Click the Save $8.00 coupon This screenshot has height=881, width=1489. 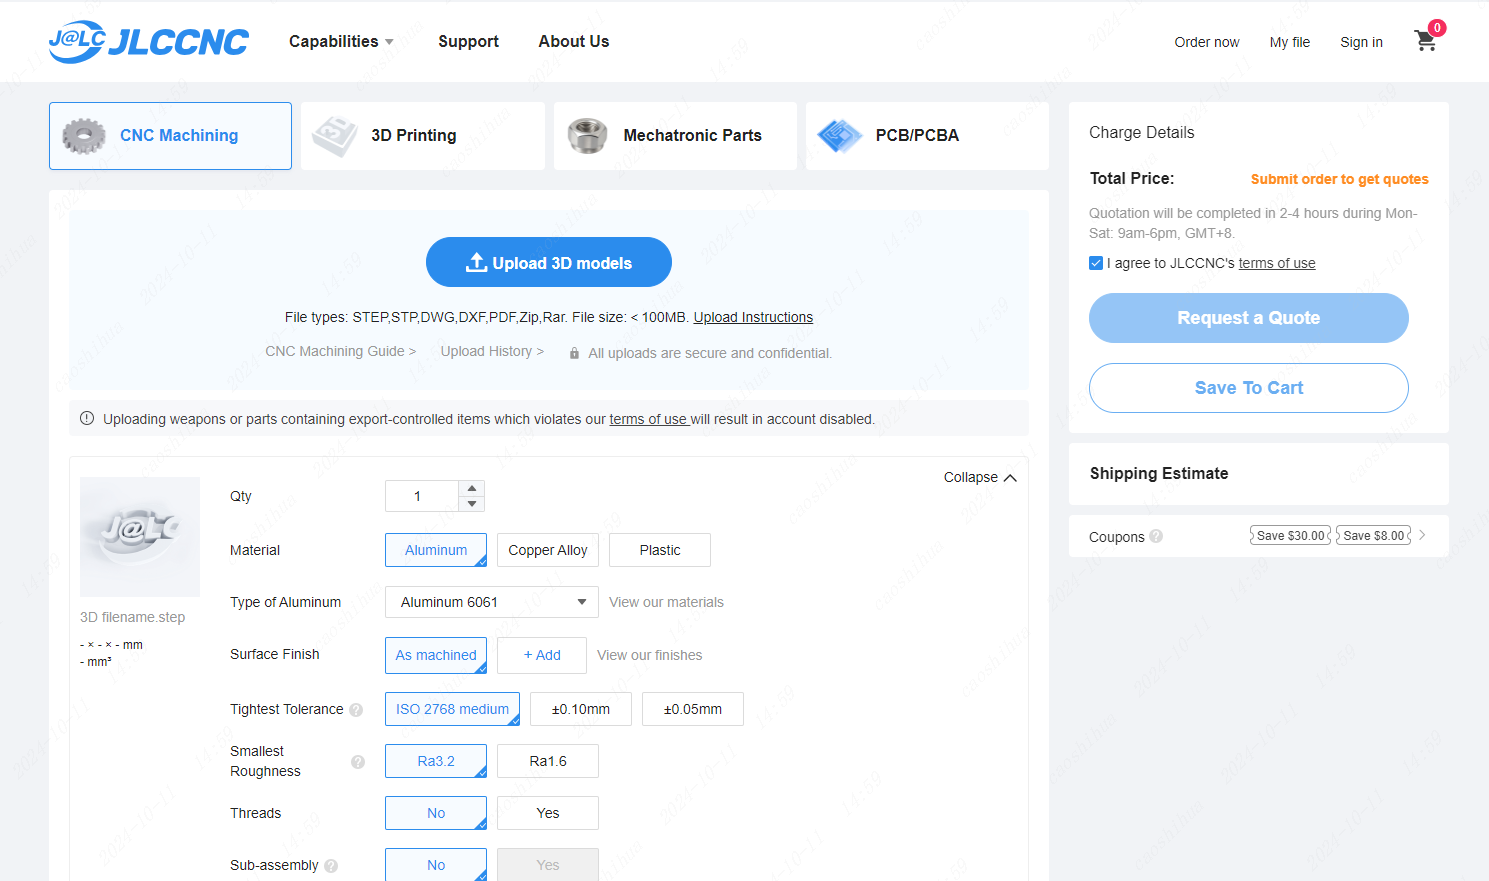click(x=1374, y=535)
